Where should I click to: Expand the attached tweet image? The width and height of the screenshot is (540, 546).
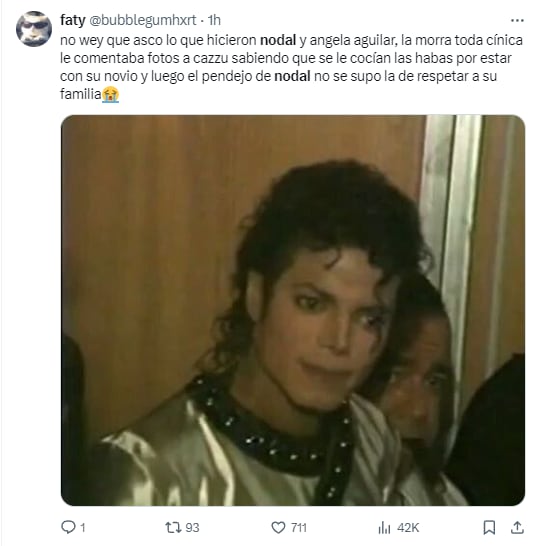[293, 310]
